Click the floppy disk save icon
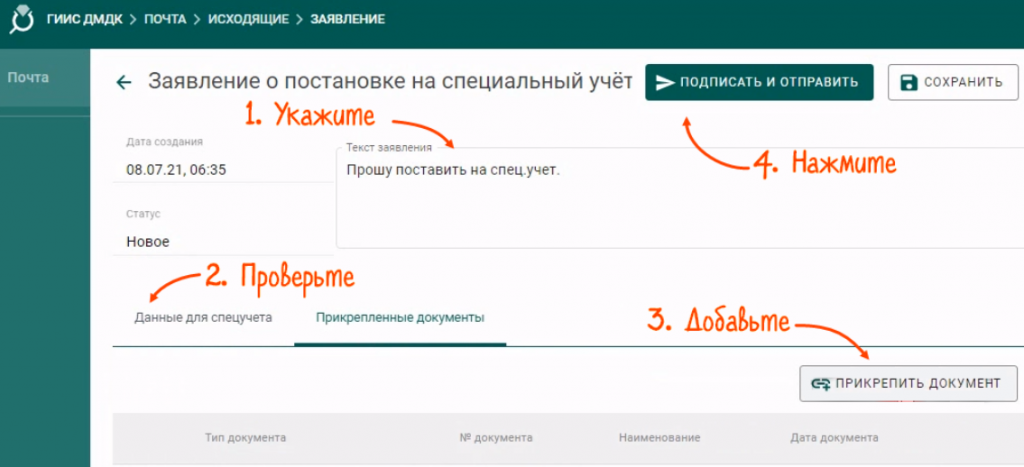The image size is (1024, 467). pos(908,83)
